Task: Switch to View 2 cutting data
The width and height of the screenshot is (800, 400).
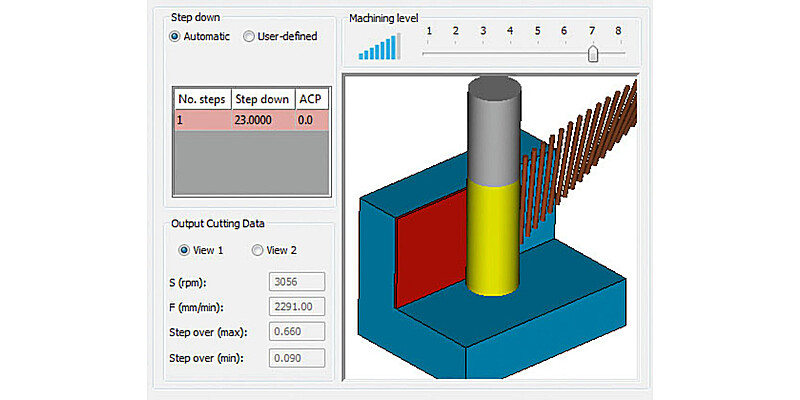Action: point(257,250)
